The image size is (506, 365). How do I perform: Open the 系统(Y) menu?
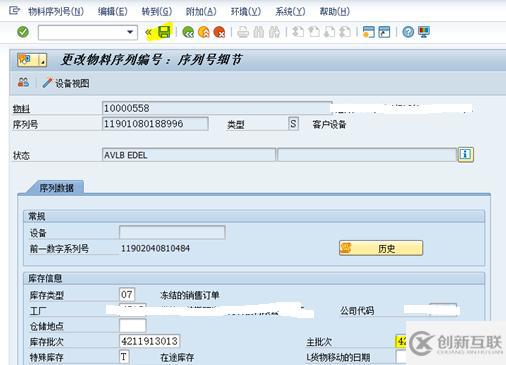tap(290, 12)
